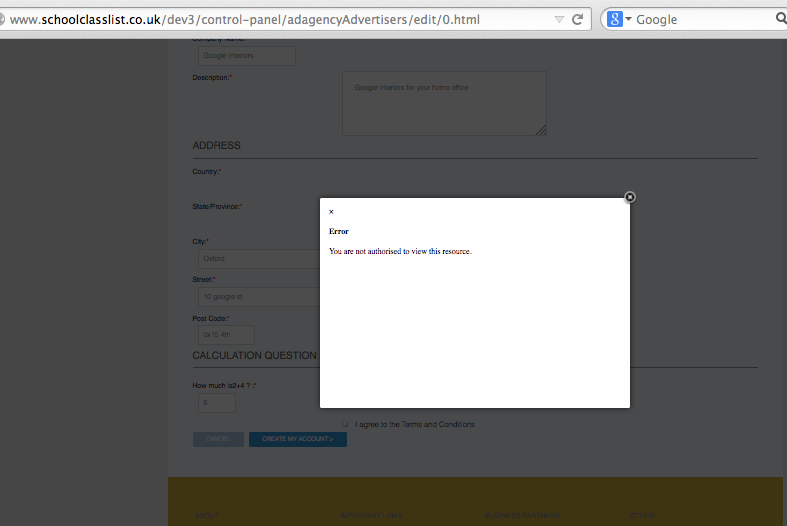Click into the Description text area

(x=444, y=102)
